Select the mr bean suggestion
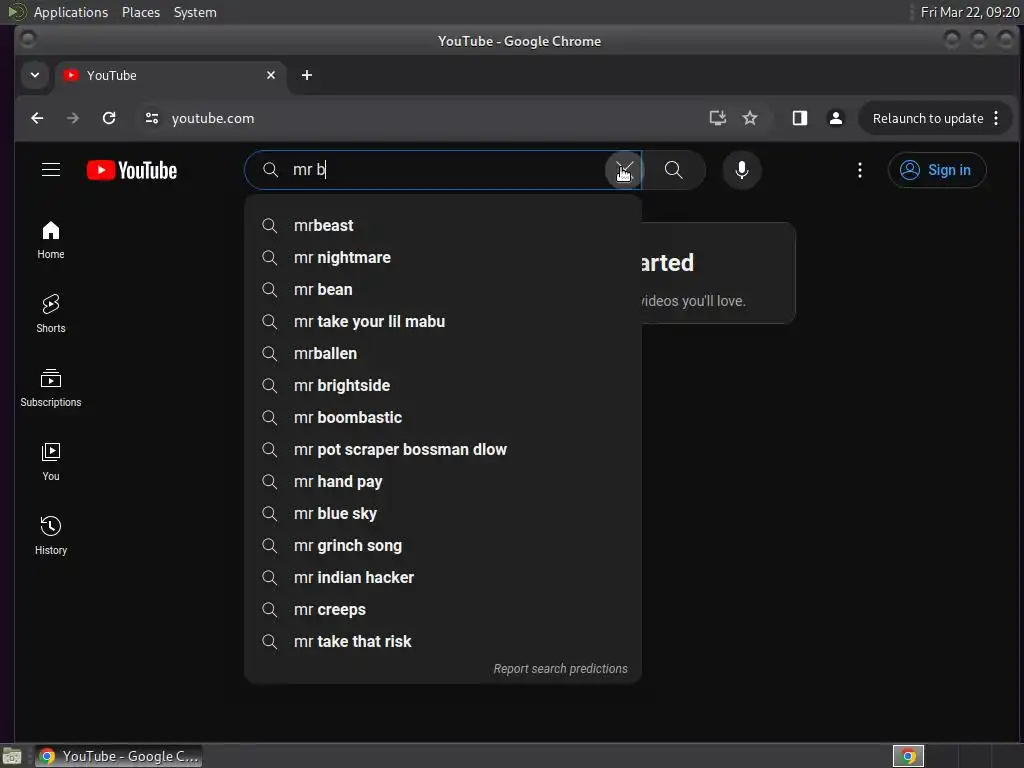Viewport: 1024px width, 768px height. (x=443, y=289)
